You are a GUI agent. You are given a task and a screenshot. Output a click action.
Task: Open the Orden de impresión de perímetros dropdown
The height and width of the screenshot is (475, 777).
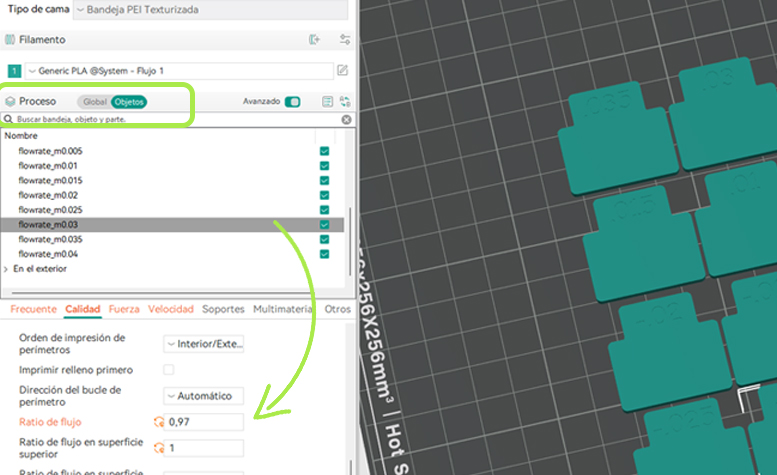point(204,344)
